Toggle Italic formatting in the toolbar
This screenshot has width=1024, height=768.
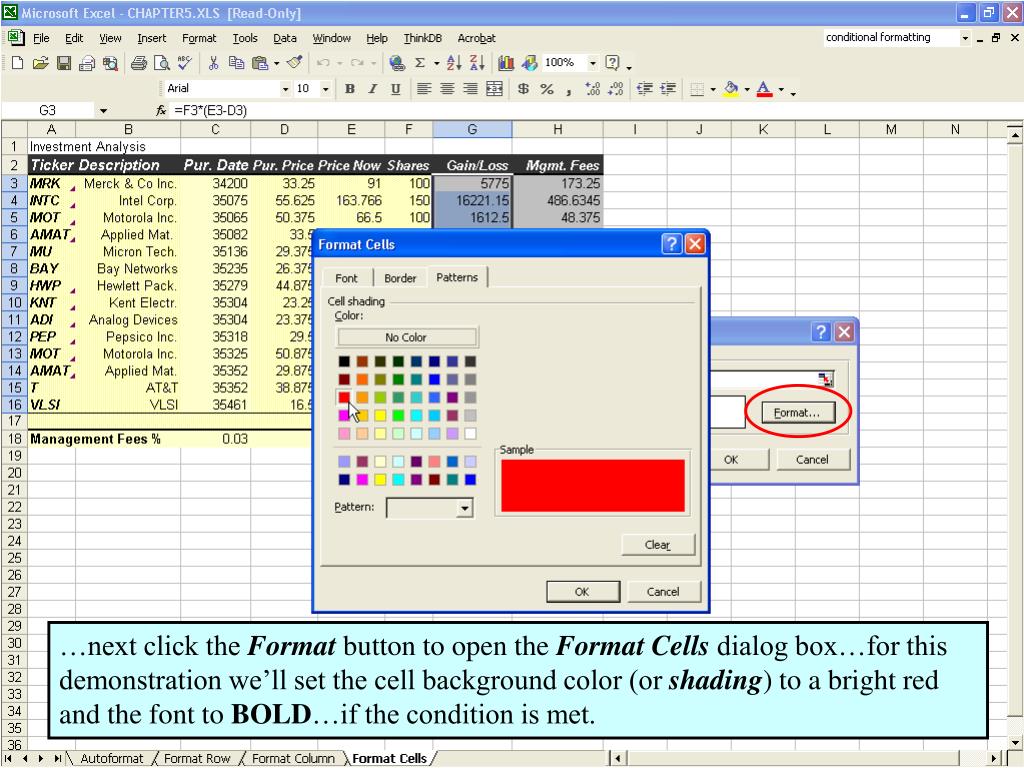(x=373, y=89)
